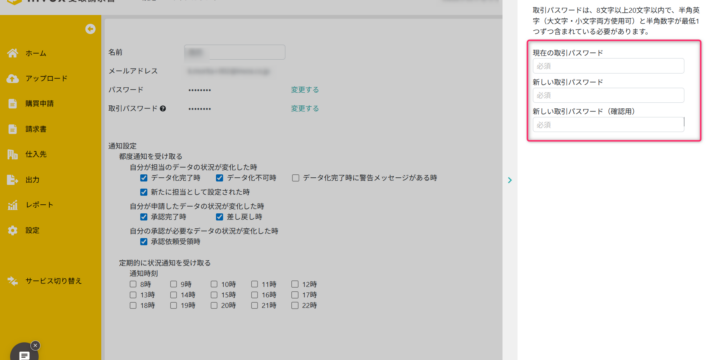Image resolution: width=720 pixels, height=360 pixels.
Task: Check the 21時 notification time
Action: pos(254,305)
